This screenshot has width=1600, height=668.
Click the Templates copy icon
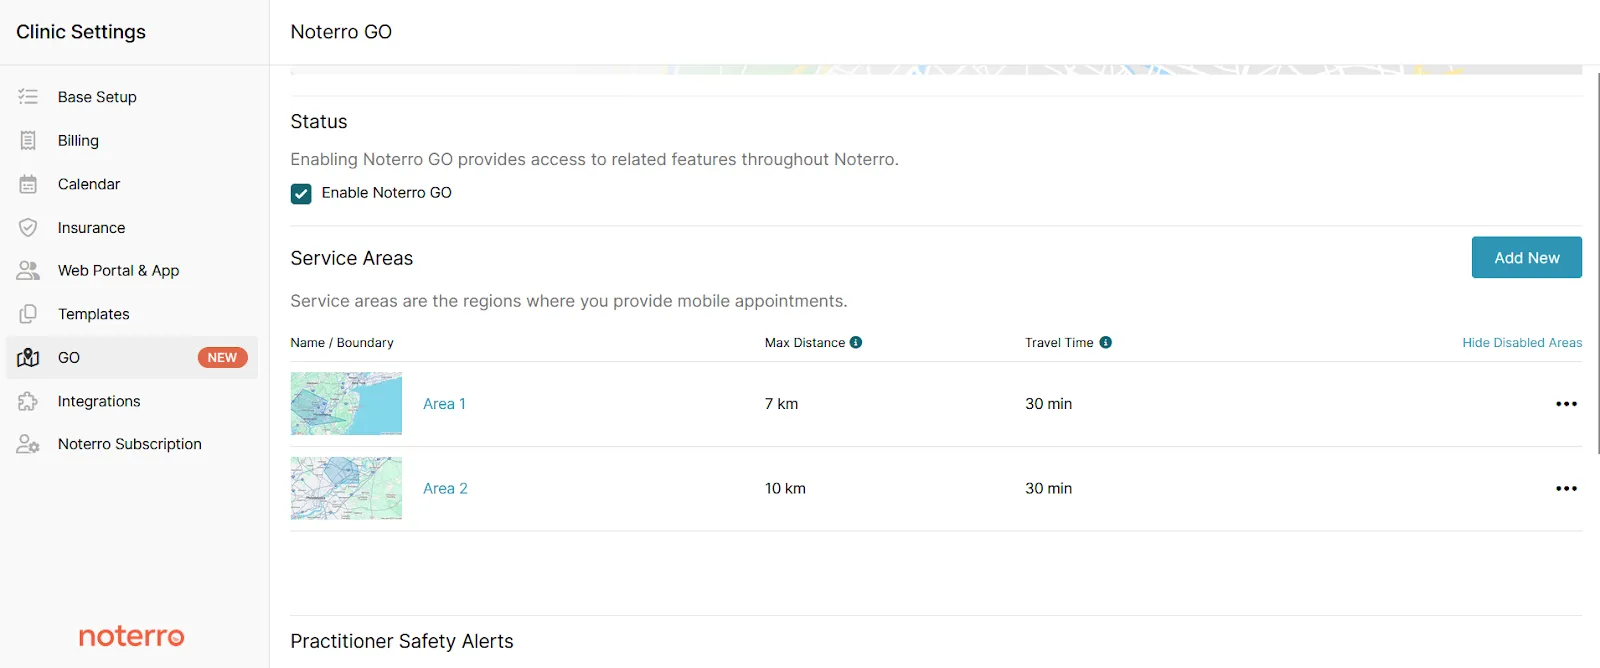pos(28,314)
